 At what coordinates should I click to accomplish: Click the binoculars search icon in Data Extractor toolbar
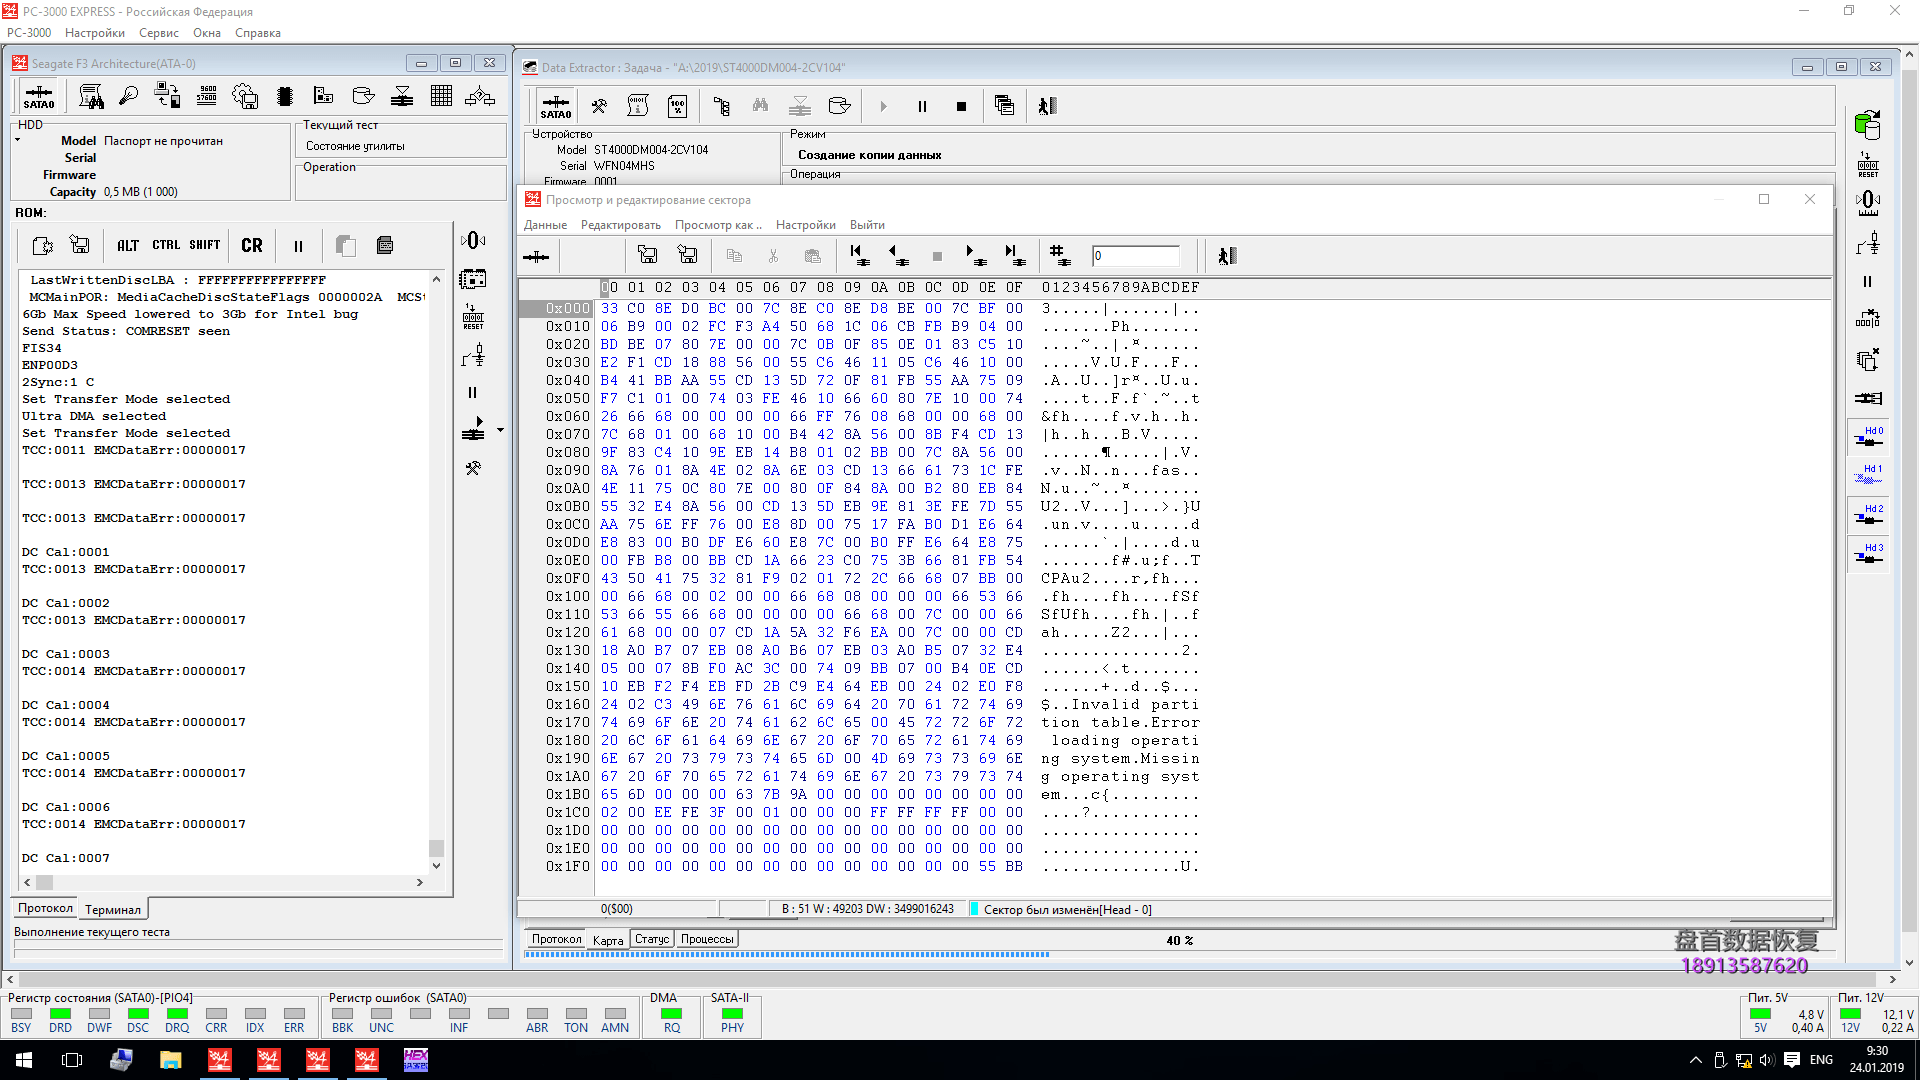(760, 106)
